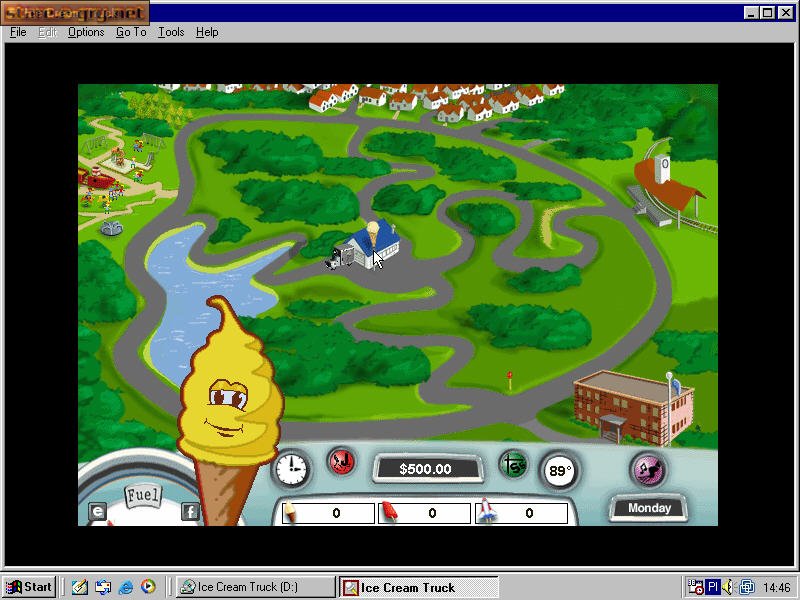Open the Options menu

(86, 32)
